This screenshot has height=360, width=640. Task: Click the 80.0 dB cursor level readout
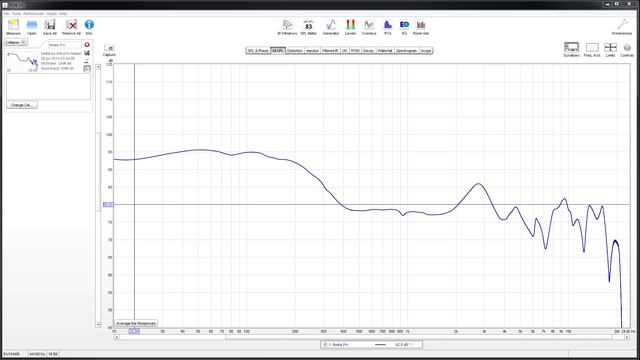(x=108, y=204)
